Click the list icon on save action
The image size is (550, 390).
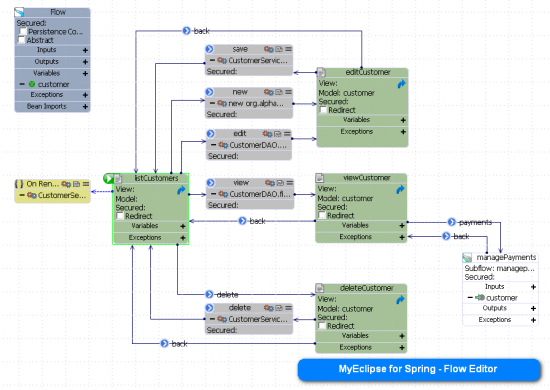pos(288,49)
